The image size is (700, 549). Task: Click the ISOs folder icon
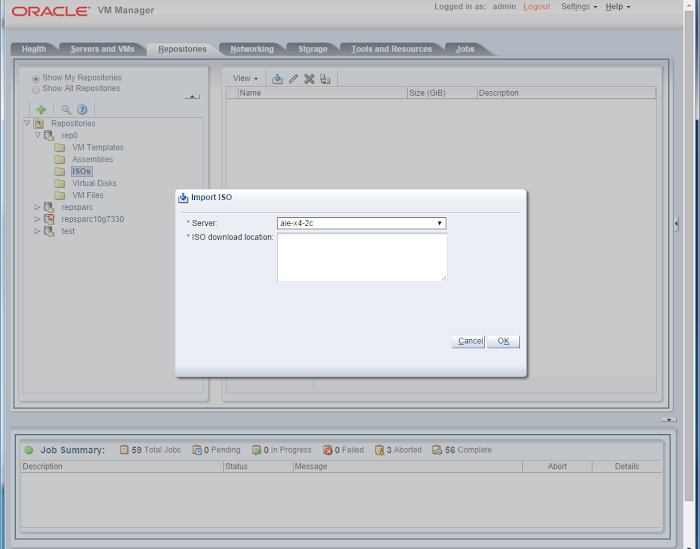[x=59, y=171]
